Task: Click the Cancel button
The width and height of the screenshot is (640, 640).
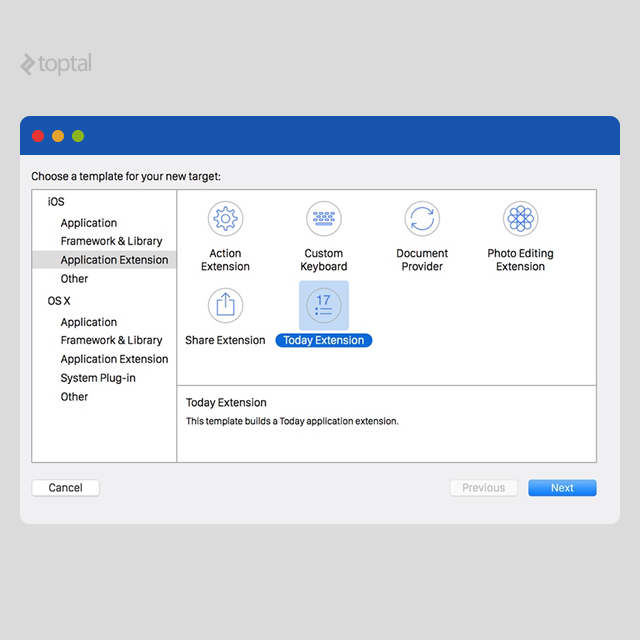Action: 65,488
